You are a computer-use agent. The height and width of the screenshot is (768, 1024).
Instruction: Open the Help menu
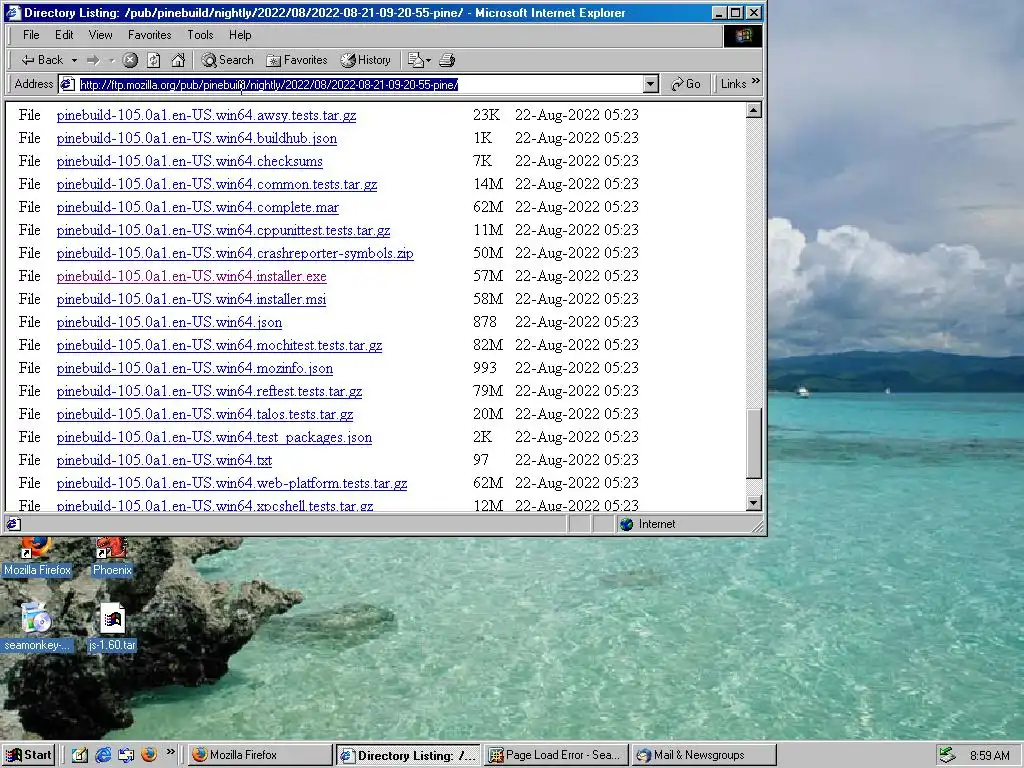pos(240,35)
